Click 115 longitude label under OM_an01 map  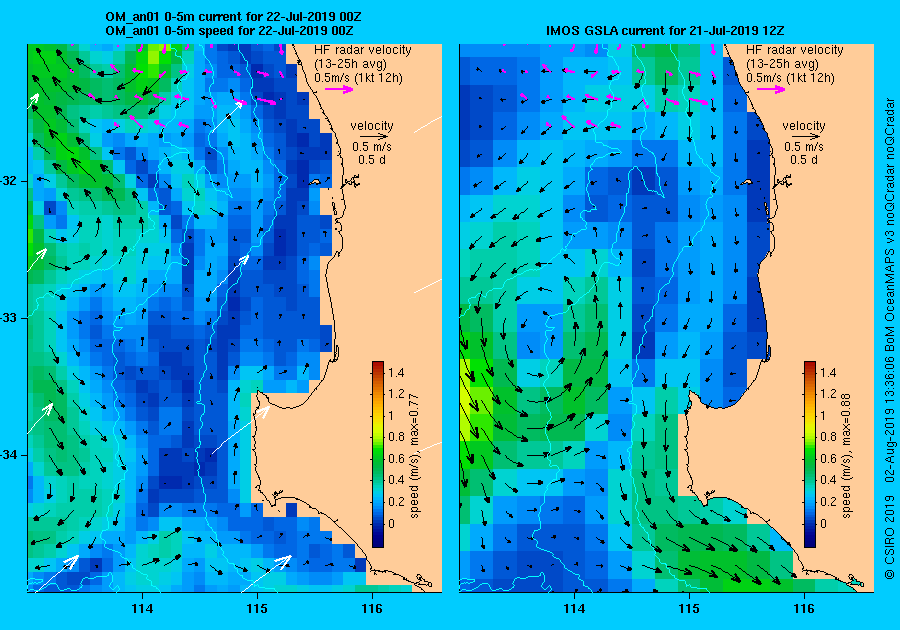[x=257, y=608]
